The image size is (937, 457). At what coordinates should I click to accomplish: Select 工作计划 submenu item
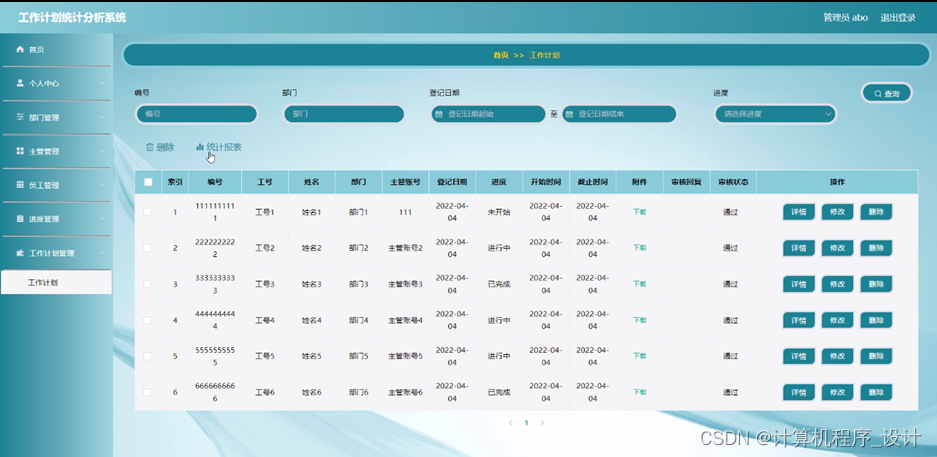(56, 283)
